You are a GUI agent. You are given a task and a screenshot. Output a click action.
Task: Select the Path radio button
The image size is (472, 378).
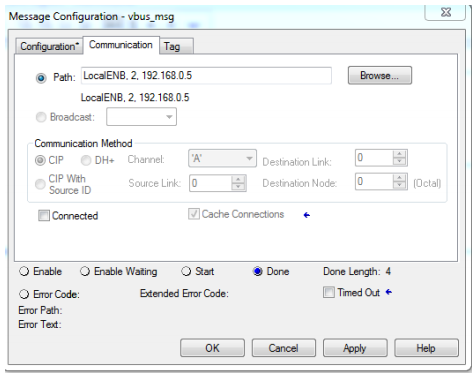click(41, 78)
